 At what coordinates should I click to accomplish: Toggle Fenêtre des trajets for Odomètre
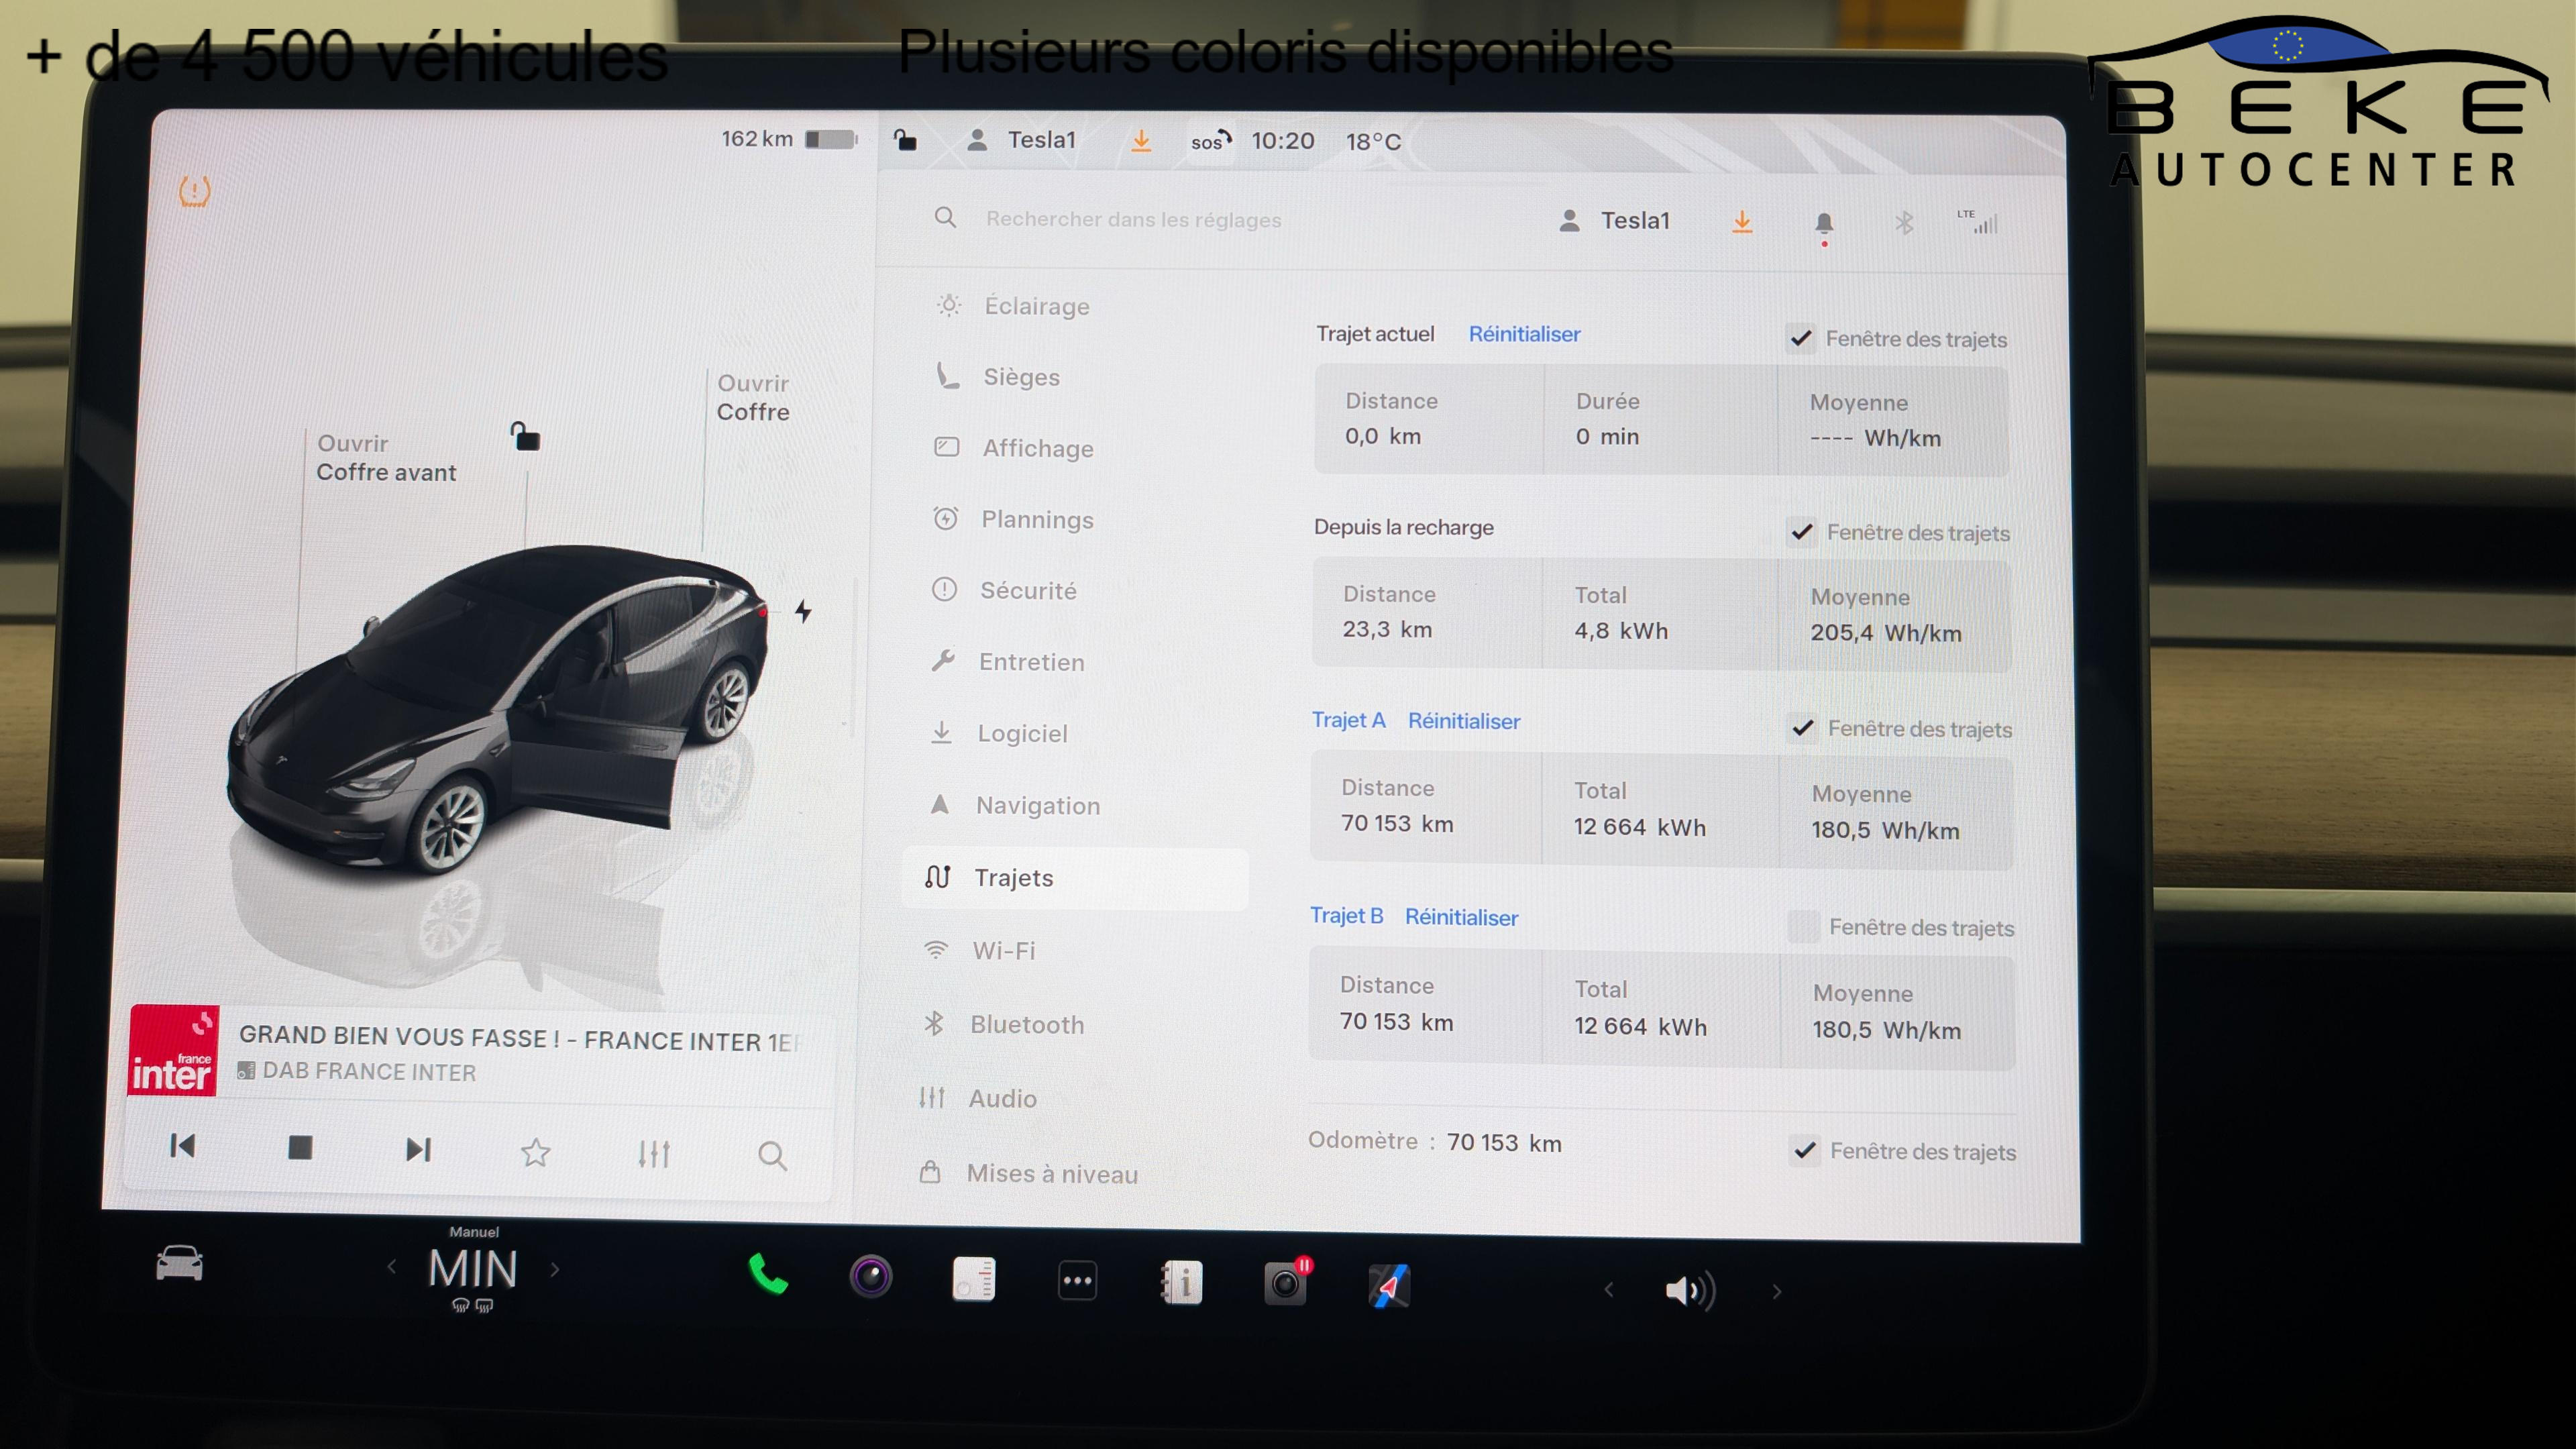pos(1805,1151)
